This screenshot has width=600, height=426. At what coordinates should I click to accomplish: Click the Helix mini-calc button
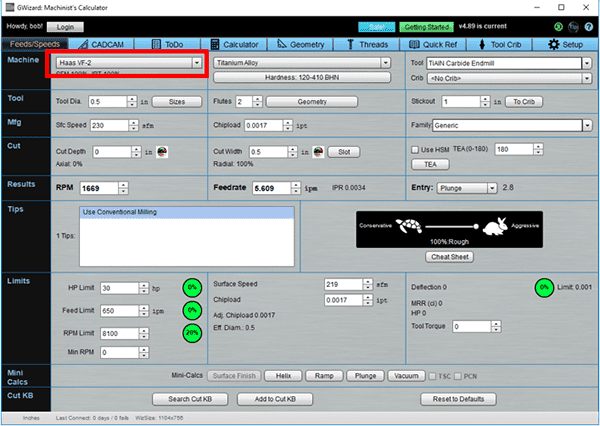coord(283,376)
